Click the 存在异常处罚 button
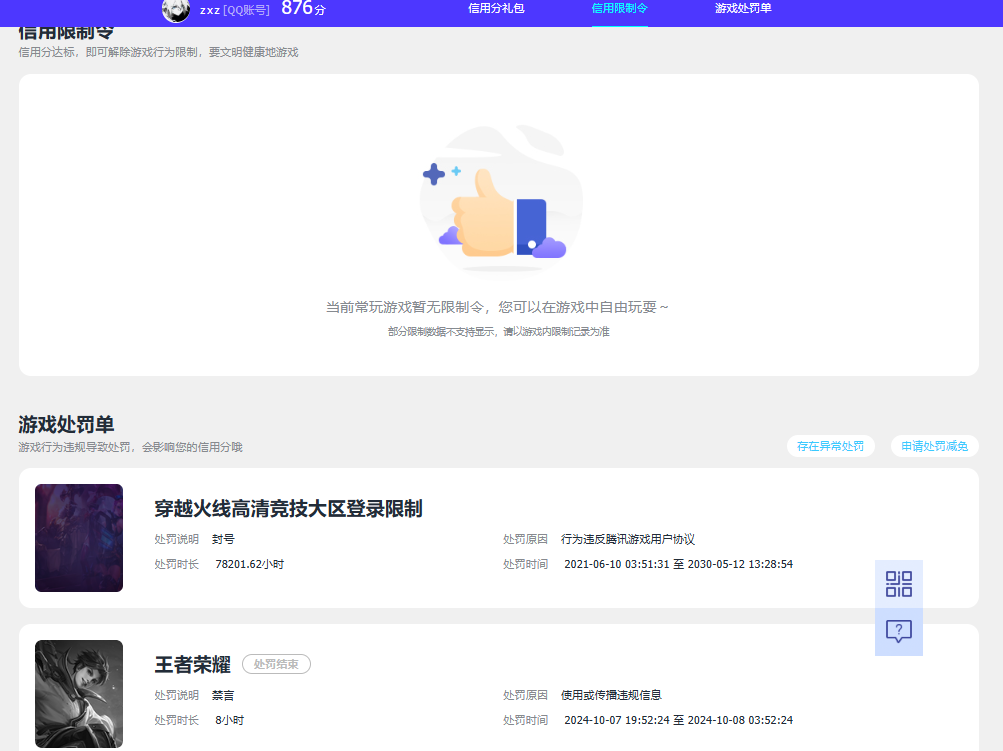1003x751 pixels. (830, 447)
